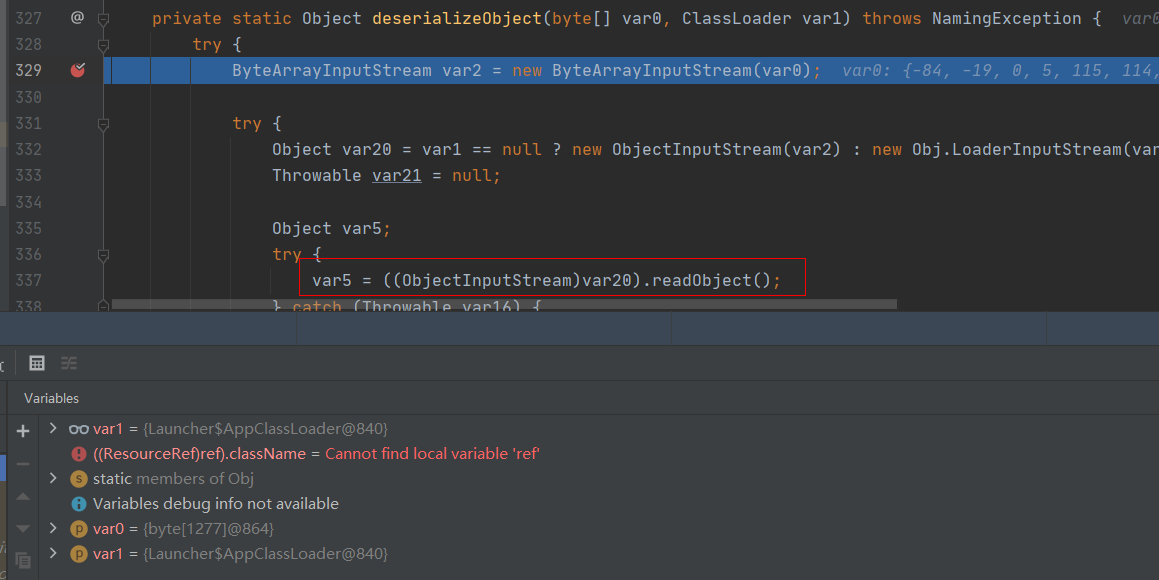The height and width of the screenshot is (580, 1159).
Task: Toggle the breakpoint on line 329
Action: click(x=78, y=70)
